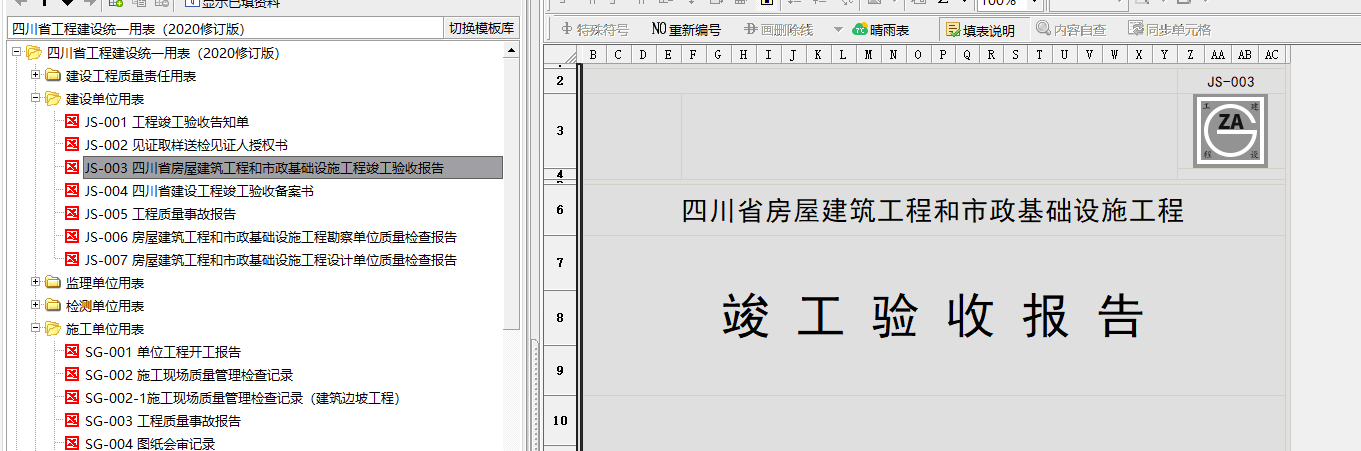Select SG-002-1 建筑边坡工程 record
The image size is (1361, 451).
(x=242, y=398)
